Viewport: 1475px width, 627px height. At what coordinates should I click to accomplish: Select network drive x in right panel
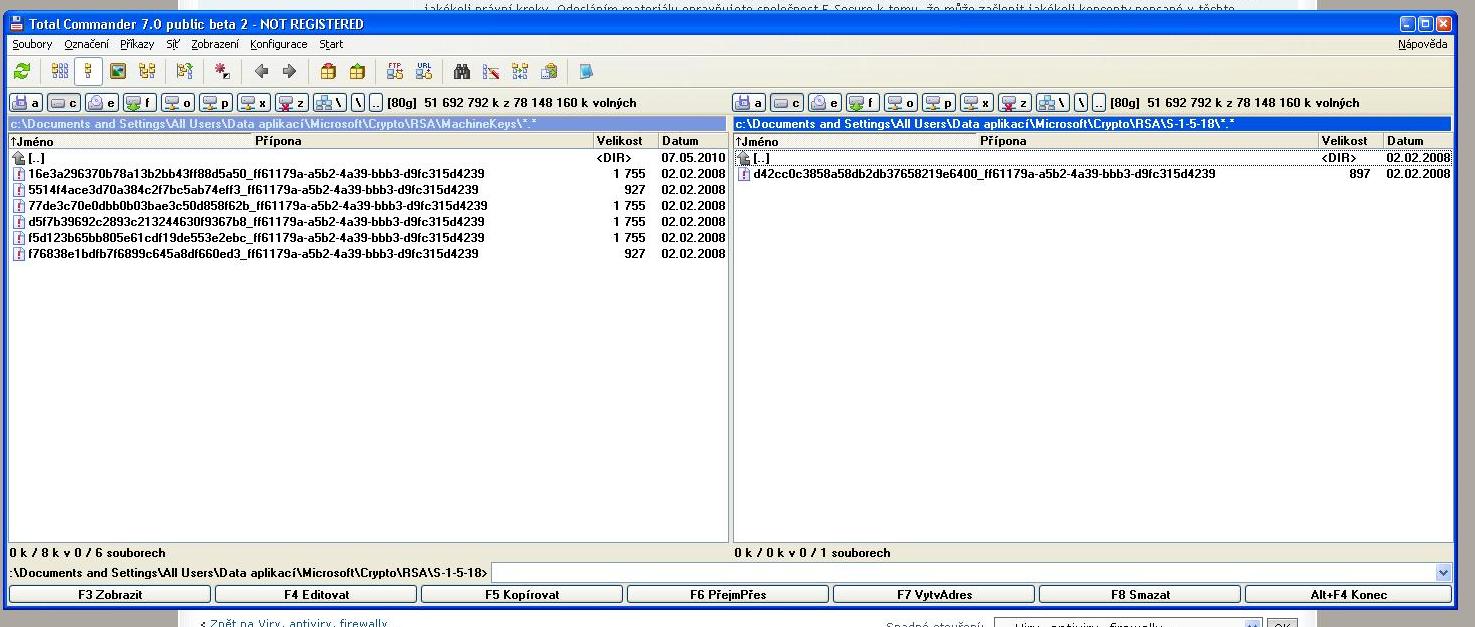coord(978,102)
